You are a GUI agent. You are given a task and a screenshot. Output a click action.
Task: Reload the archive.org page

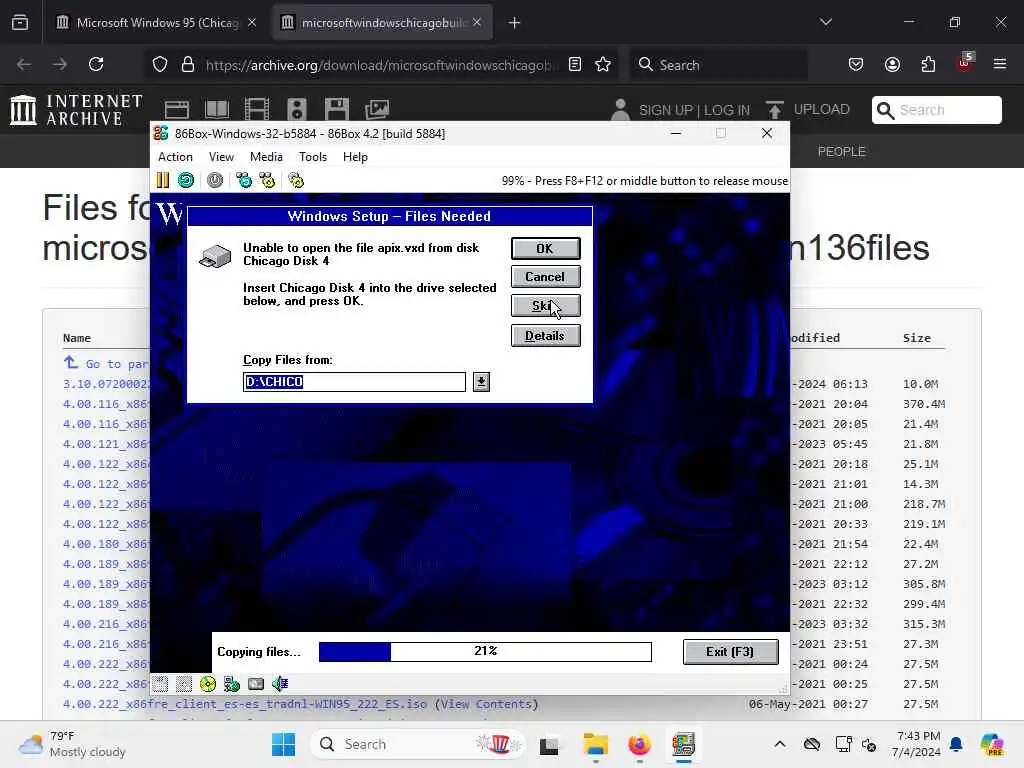96,64
